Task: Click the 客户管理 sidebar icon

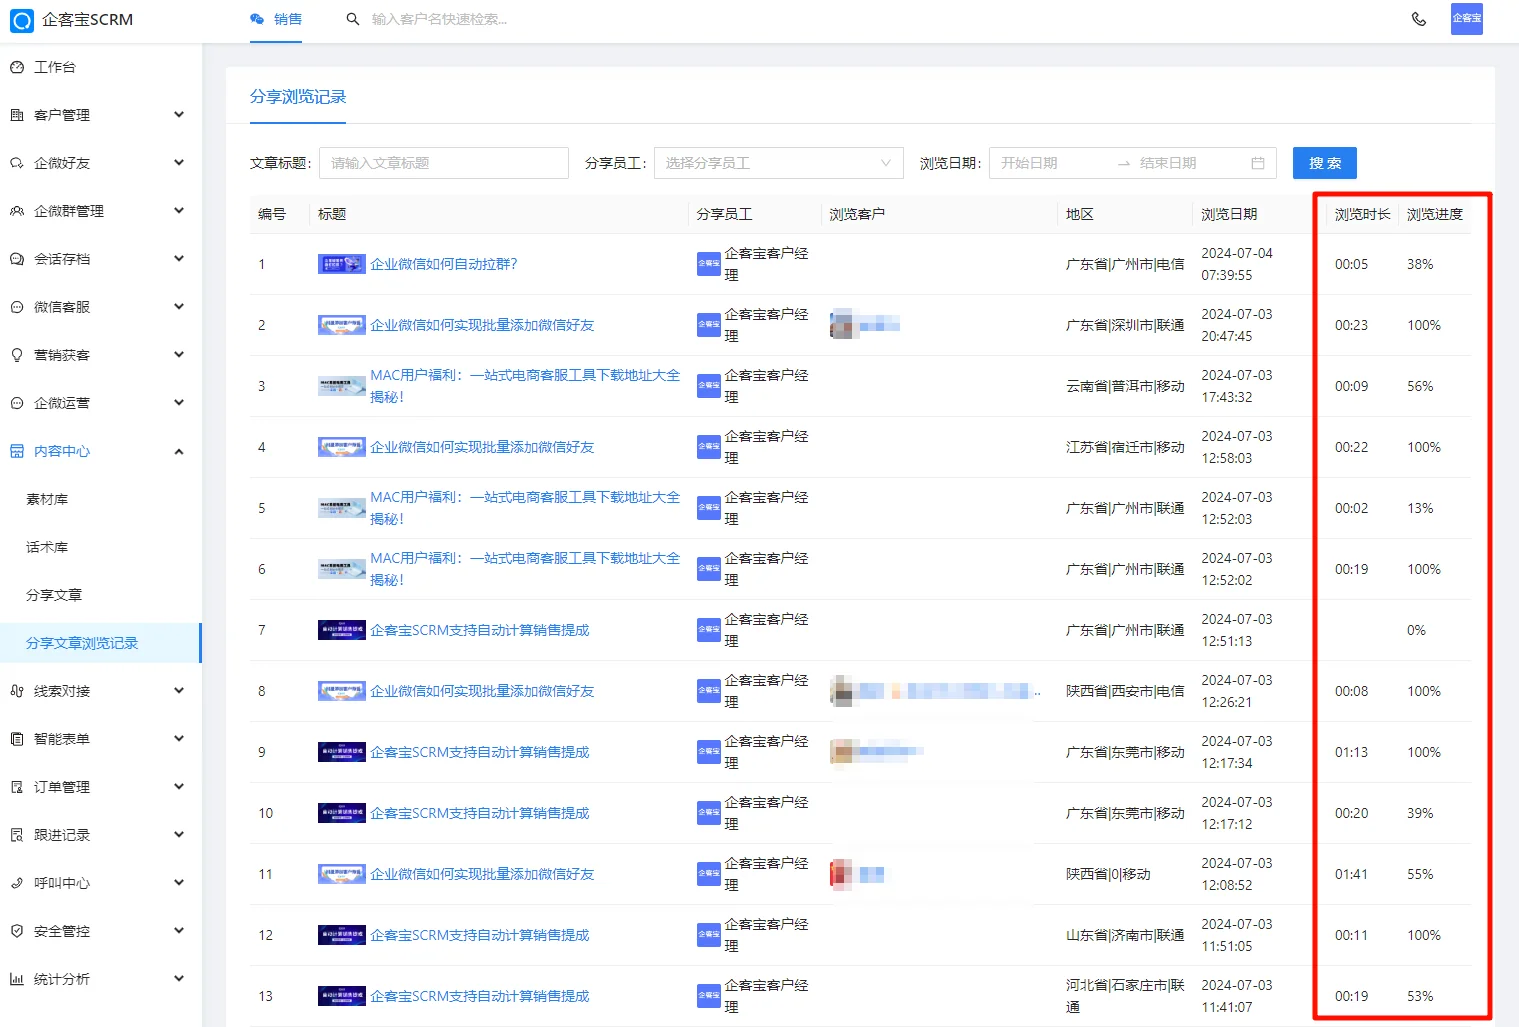Action: coord(17,115)
